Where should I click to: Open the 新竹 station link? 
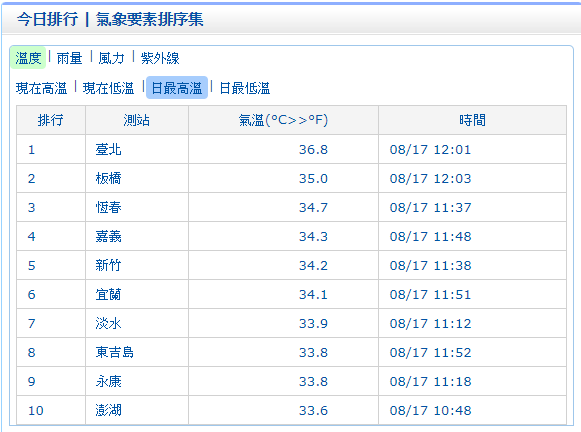click(108, 265)
